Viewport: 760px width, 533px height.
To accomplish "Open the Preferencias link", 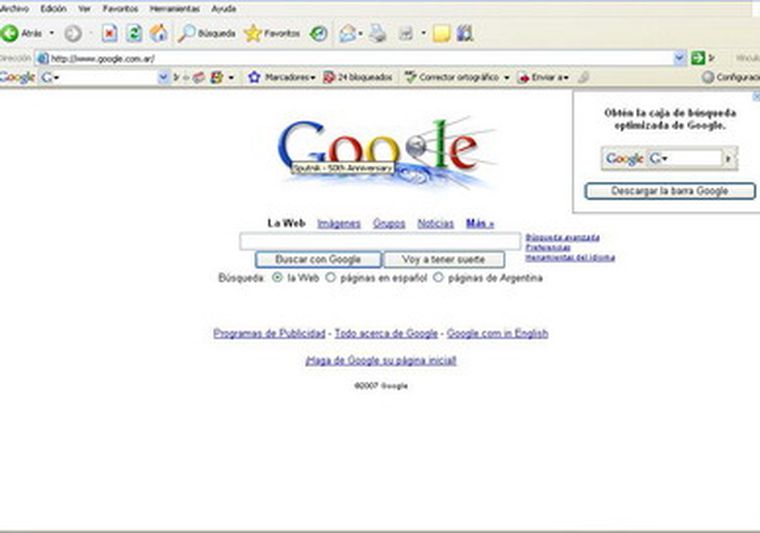I will coord(548,248).
